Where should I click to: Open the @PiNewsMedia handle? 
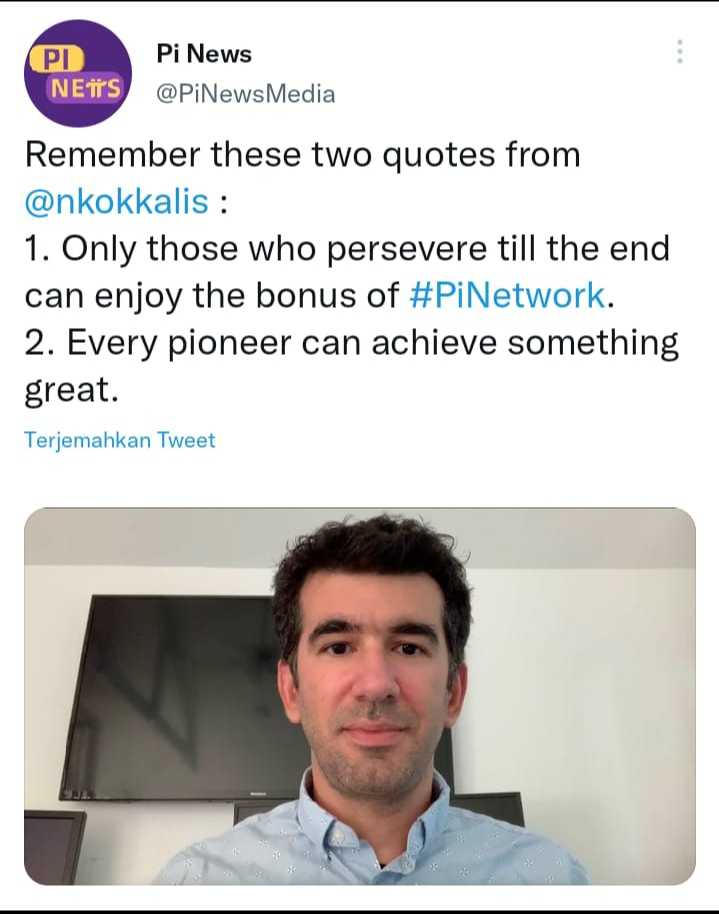pos(245,94)
